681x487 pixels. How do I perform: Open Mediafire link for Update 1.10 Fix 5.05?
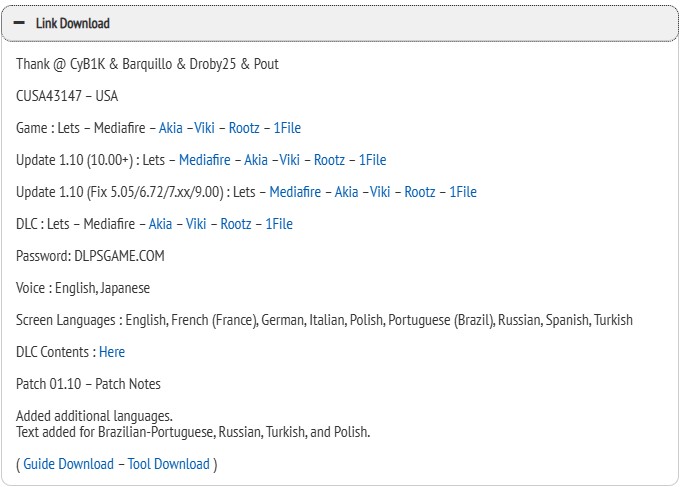(295, 192)
